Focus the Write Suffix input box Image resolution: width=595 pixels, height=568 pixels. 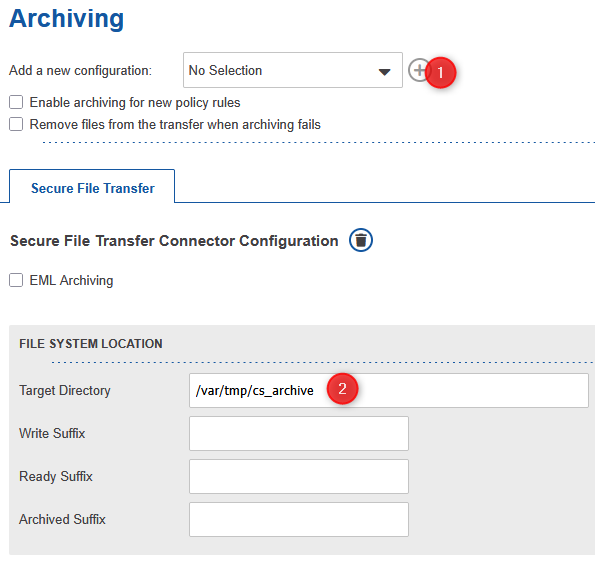point(299,433)
